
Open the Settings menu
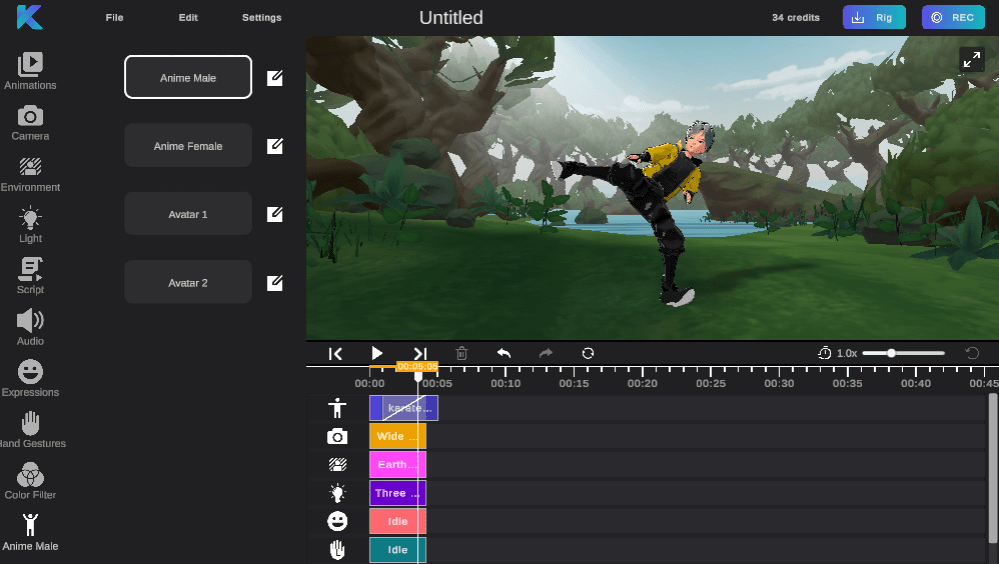[261, 18]
